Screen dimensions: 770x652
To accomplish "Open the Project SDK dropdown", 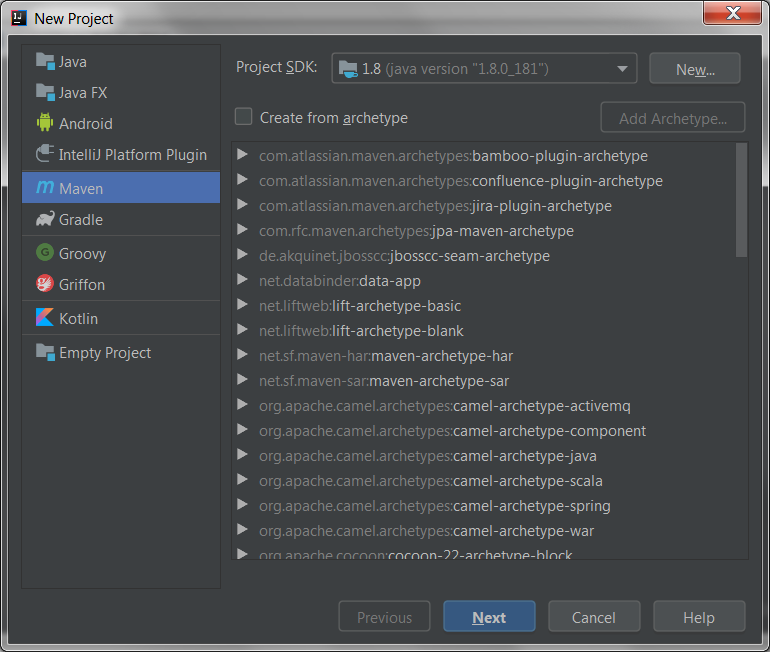I will [484, 68].
